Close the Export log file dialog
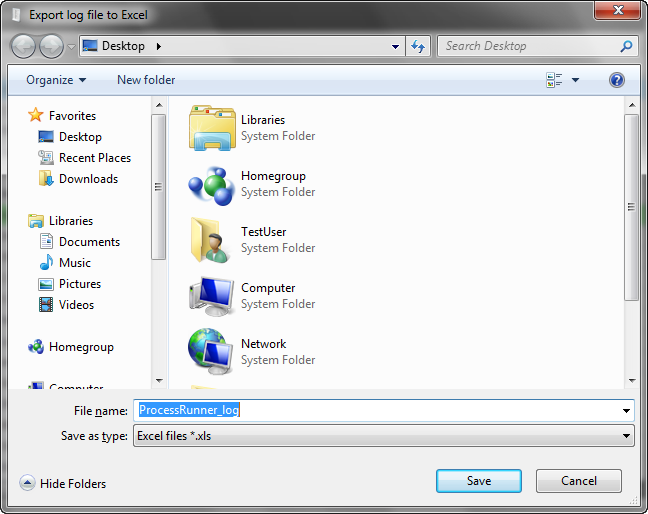Image resolution: width=648 pixels, height=514 pixels. coord(618,10)
